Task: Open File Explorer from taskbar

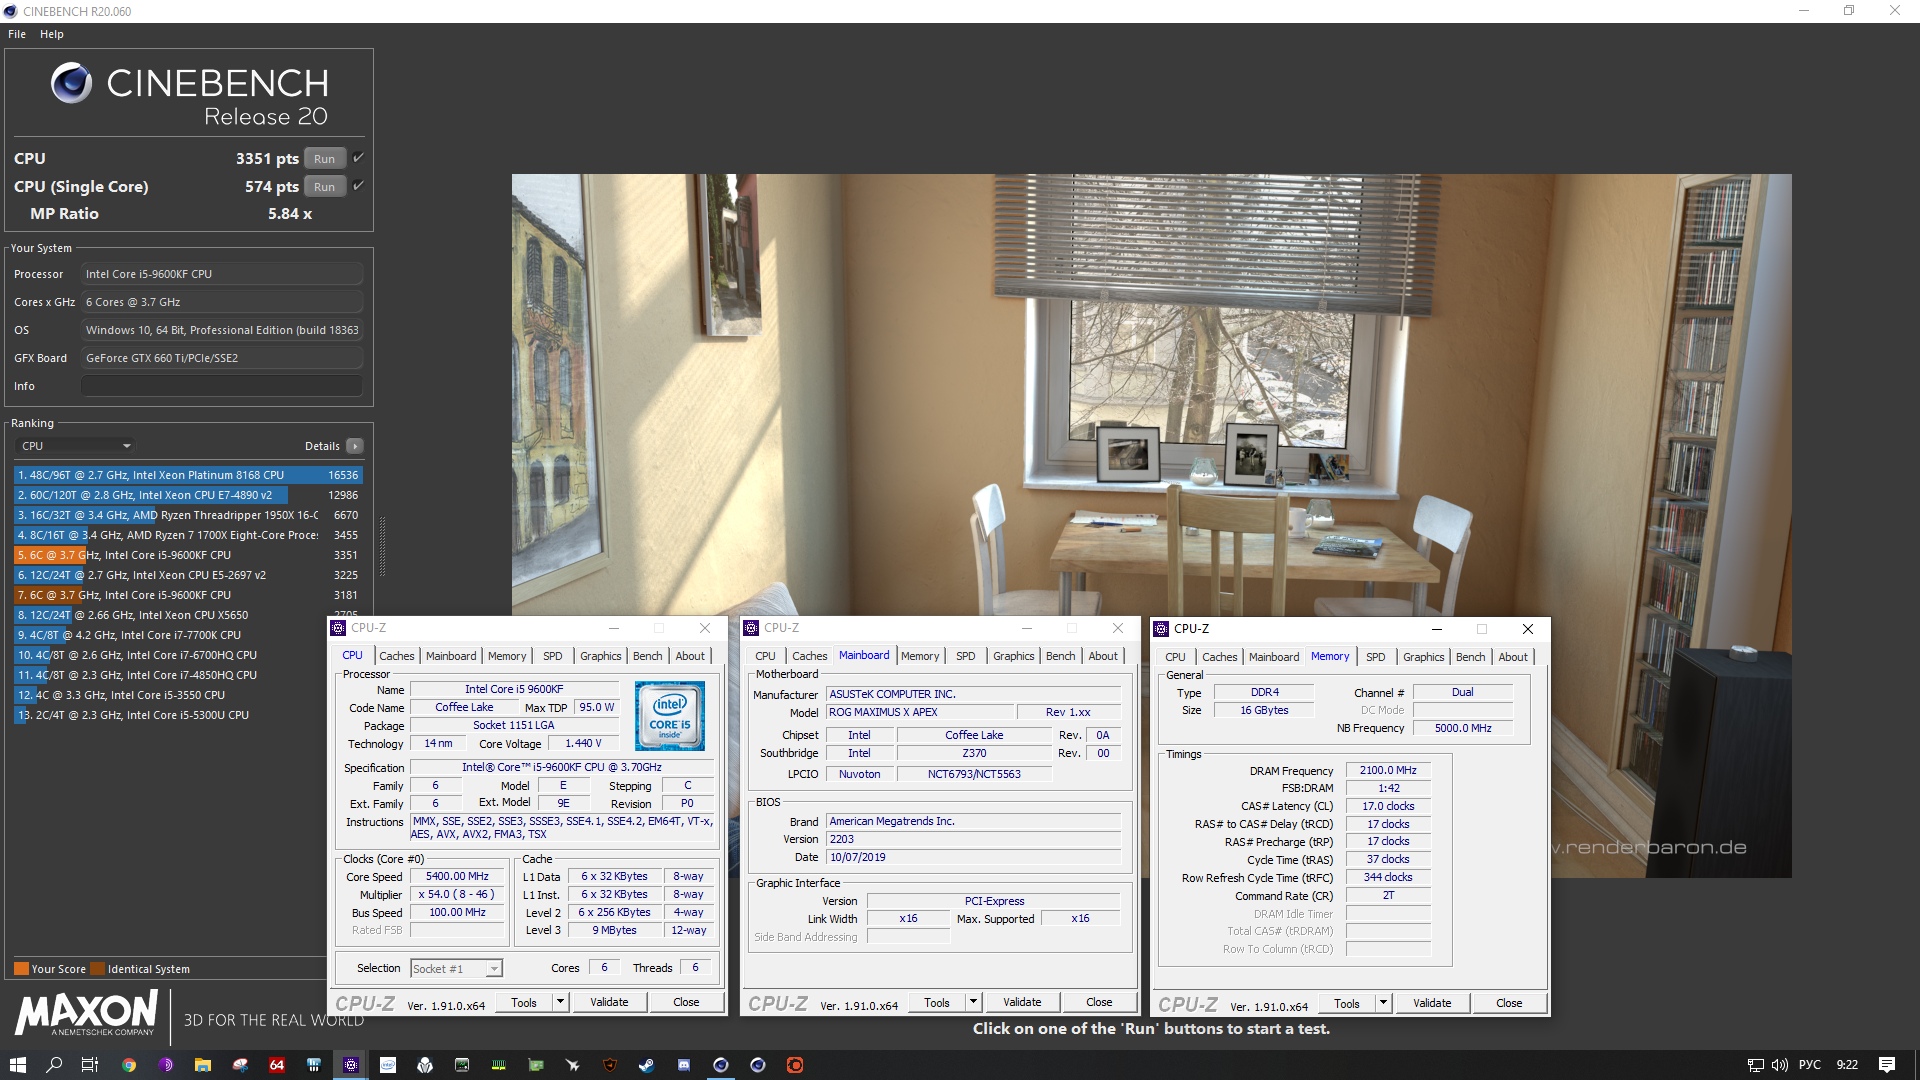Action: click(203, 1065)
